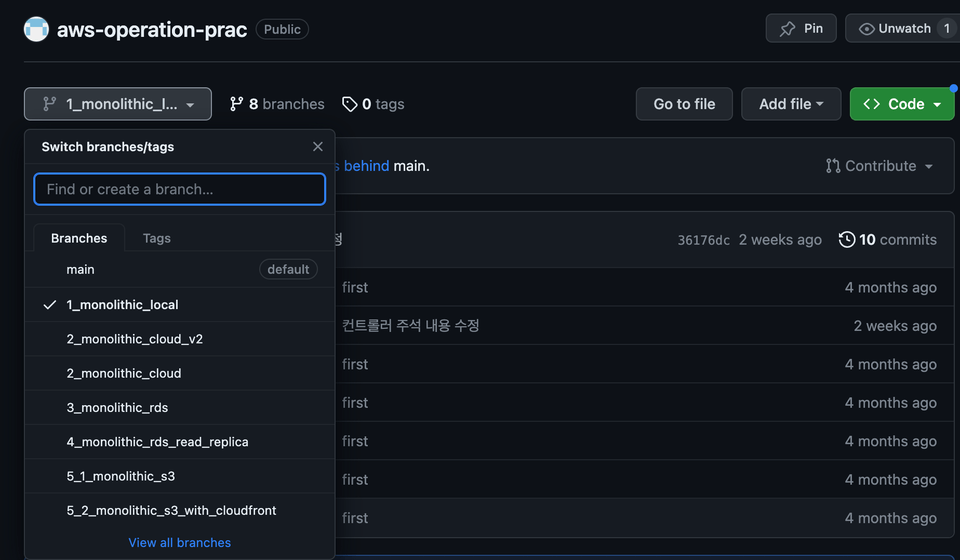The height and width of the screenshot is (560, 960).
Task: Click the Korean commit message 컨트롤러 주석 내용 수정
Action: 410,326
